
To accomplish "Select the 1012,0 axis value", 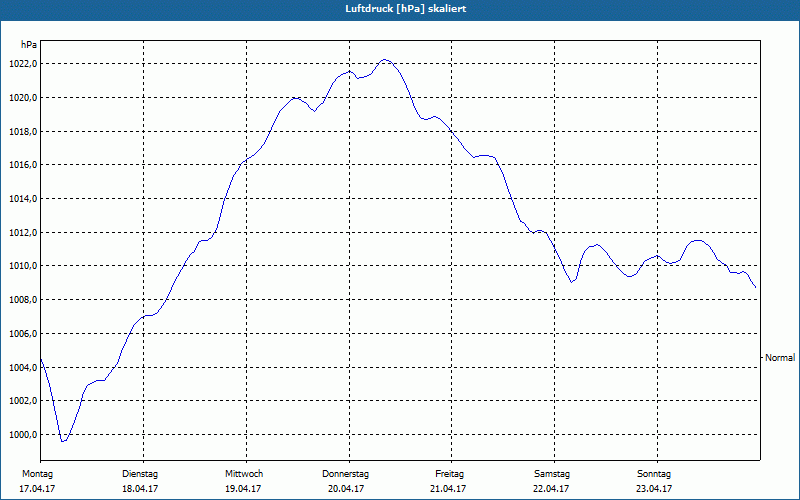I will point(23,233).
